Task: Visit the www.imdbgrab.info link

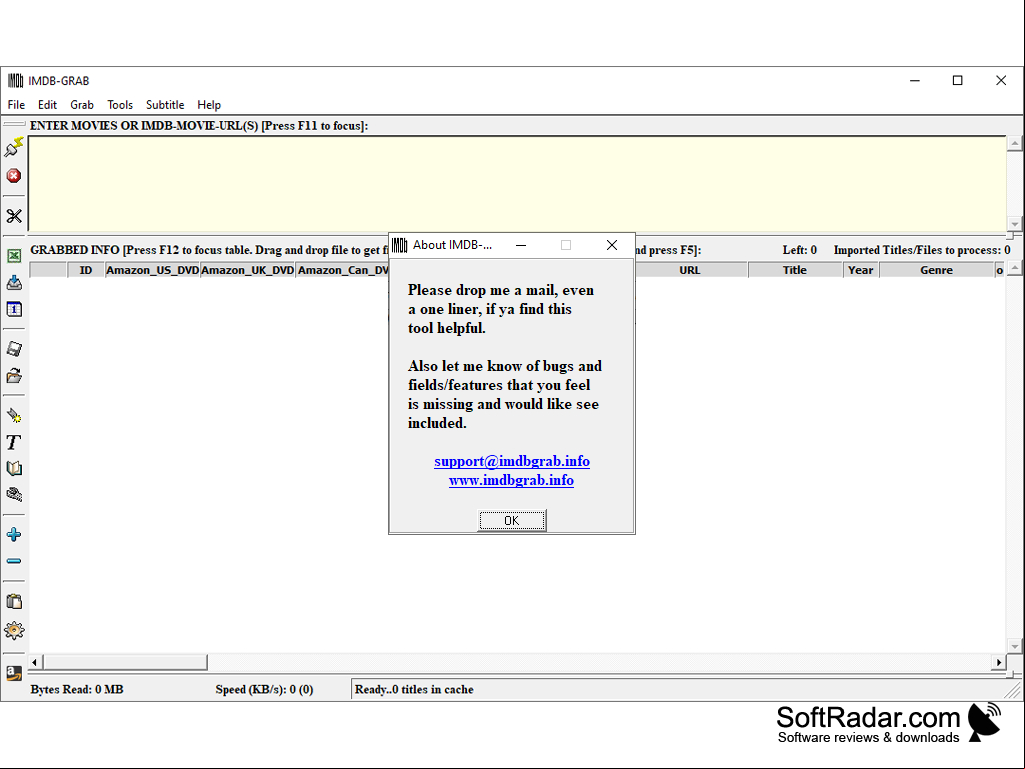Action: tap(511, 480)
